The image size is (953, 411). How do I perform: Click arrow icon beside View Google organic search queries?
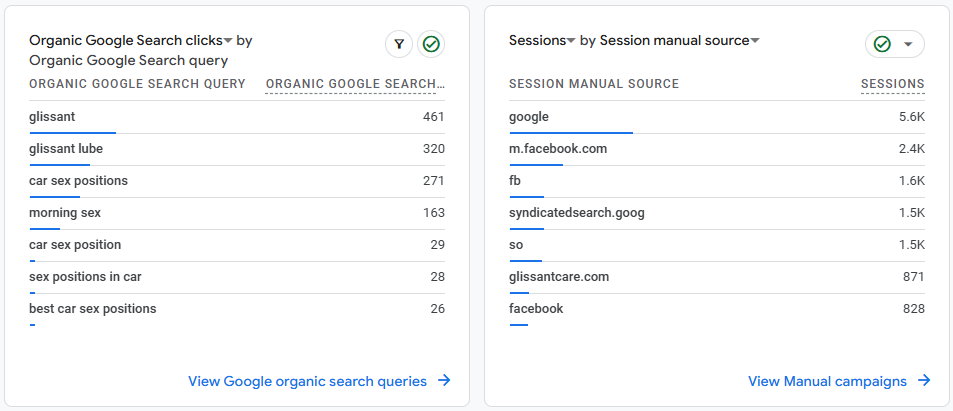[x=444, y=381]
